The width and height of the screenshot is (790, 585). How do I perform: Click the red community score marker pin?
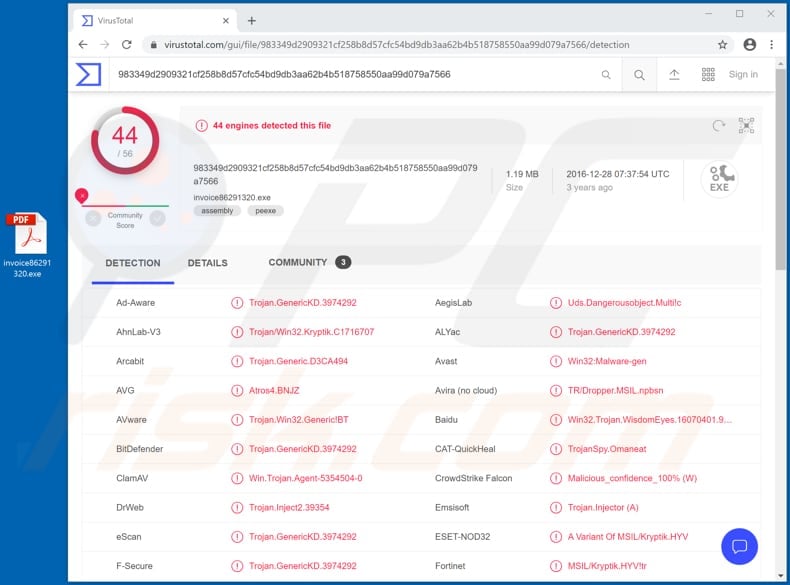pyautogui.click(x=82, y=196)
